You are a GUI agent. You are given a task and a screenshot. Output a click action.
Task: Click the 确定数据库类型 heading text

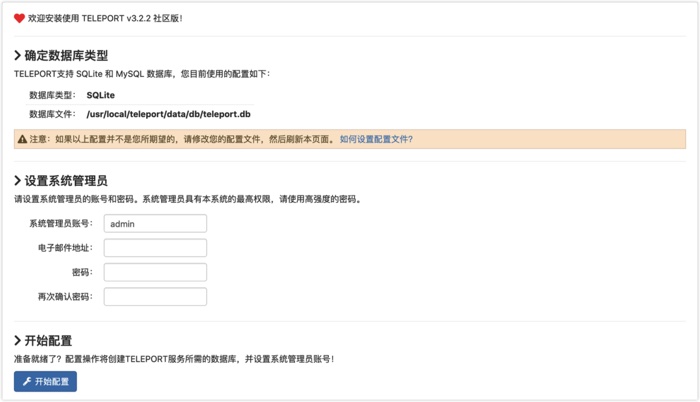point(66,55)
